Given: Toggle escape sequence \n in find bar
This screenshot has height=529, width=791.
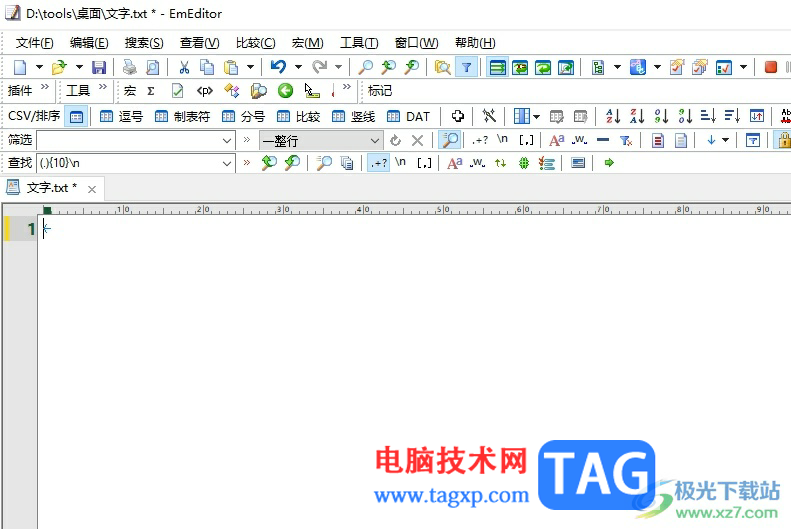Looking at the screenshot, I should point(400,163).
